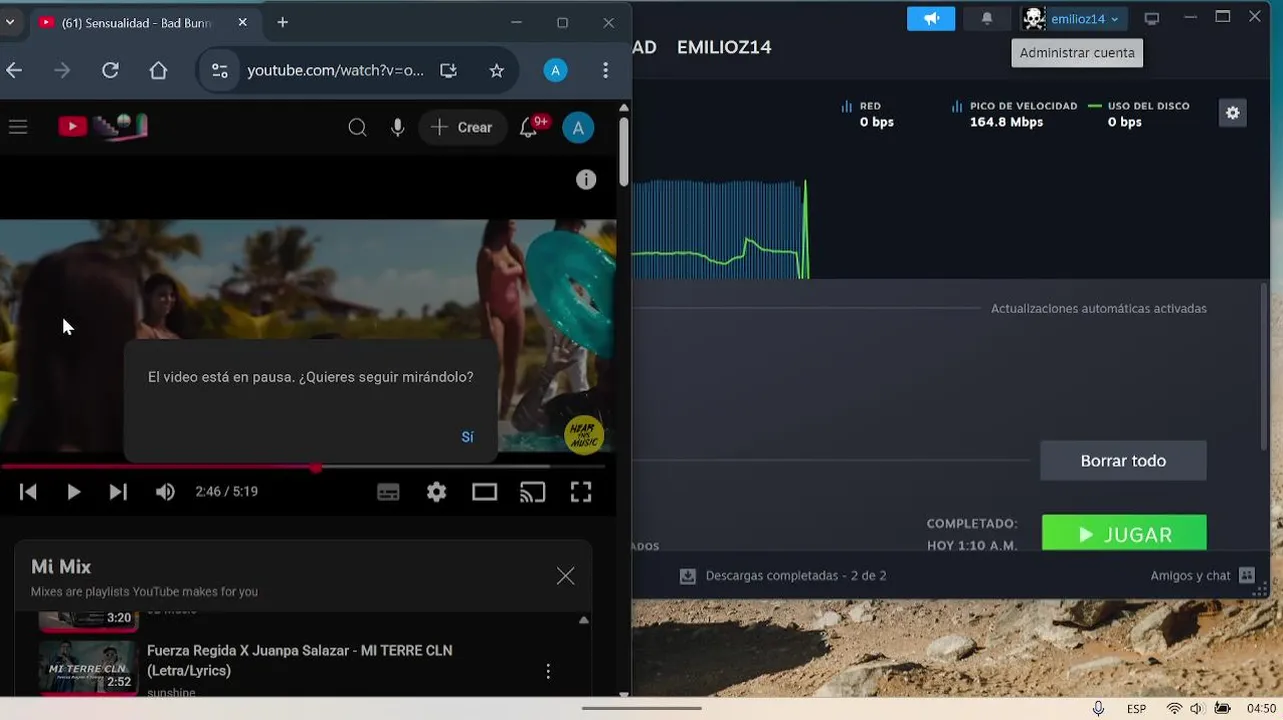Open Chrome profile avatar
The width and height of the screenshot is (1283, 720).
click(555, 70)
